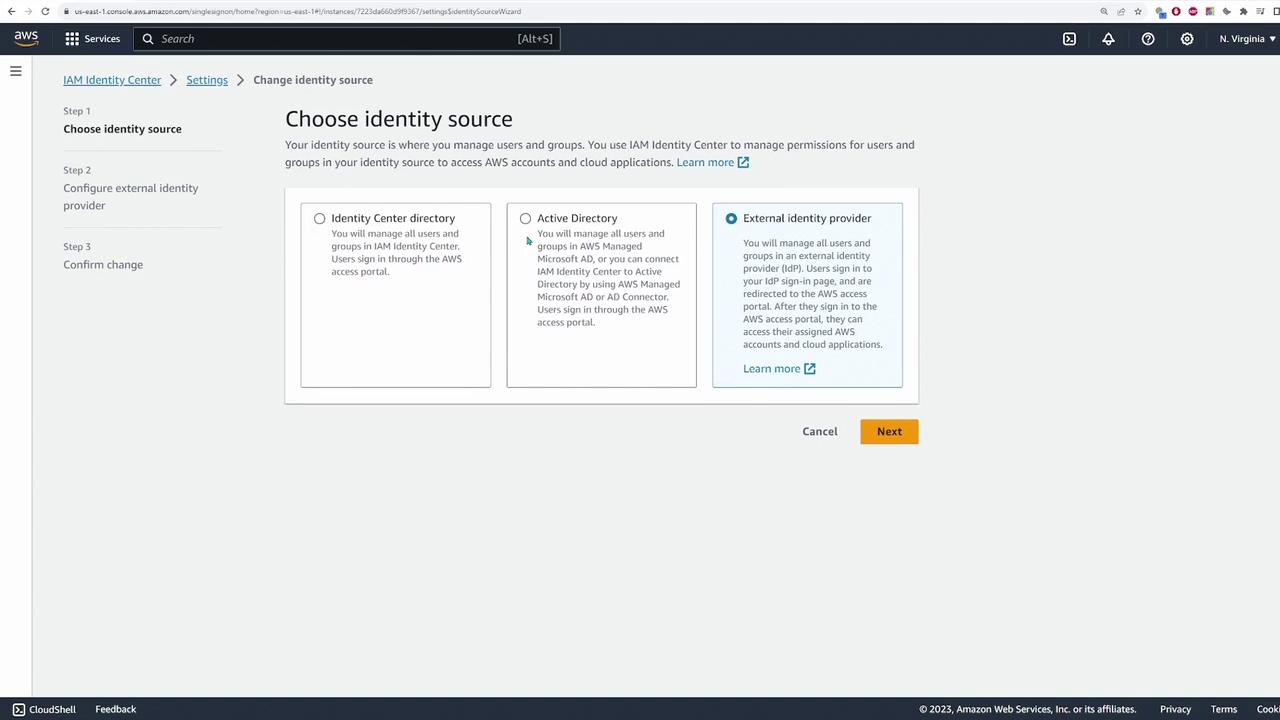Open the Terms link in footer
Image resolution: width=1280 pixels, height=720 pixels.
click(x=1224, y=709)
